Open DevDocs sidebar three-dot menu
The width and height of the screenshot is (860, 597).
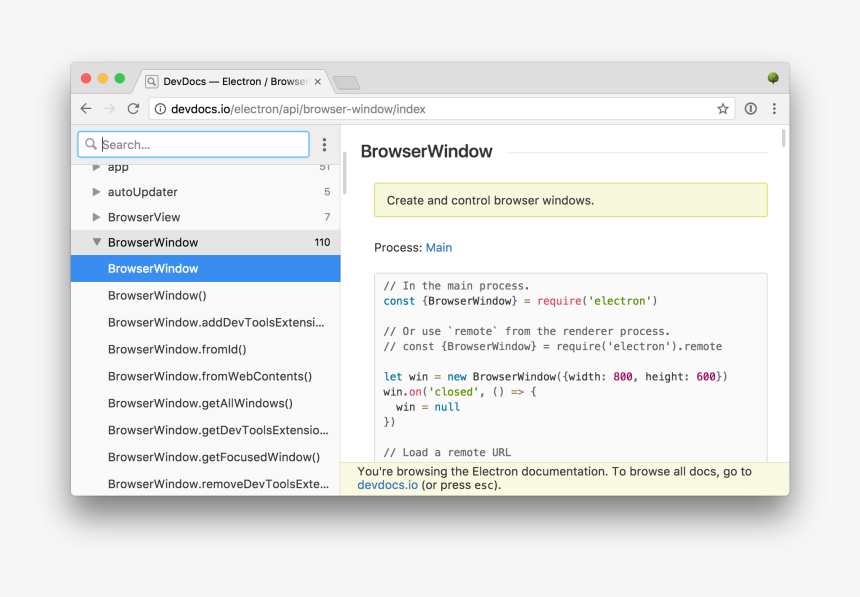coord(324,145)
